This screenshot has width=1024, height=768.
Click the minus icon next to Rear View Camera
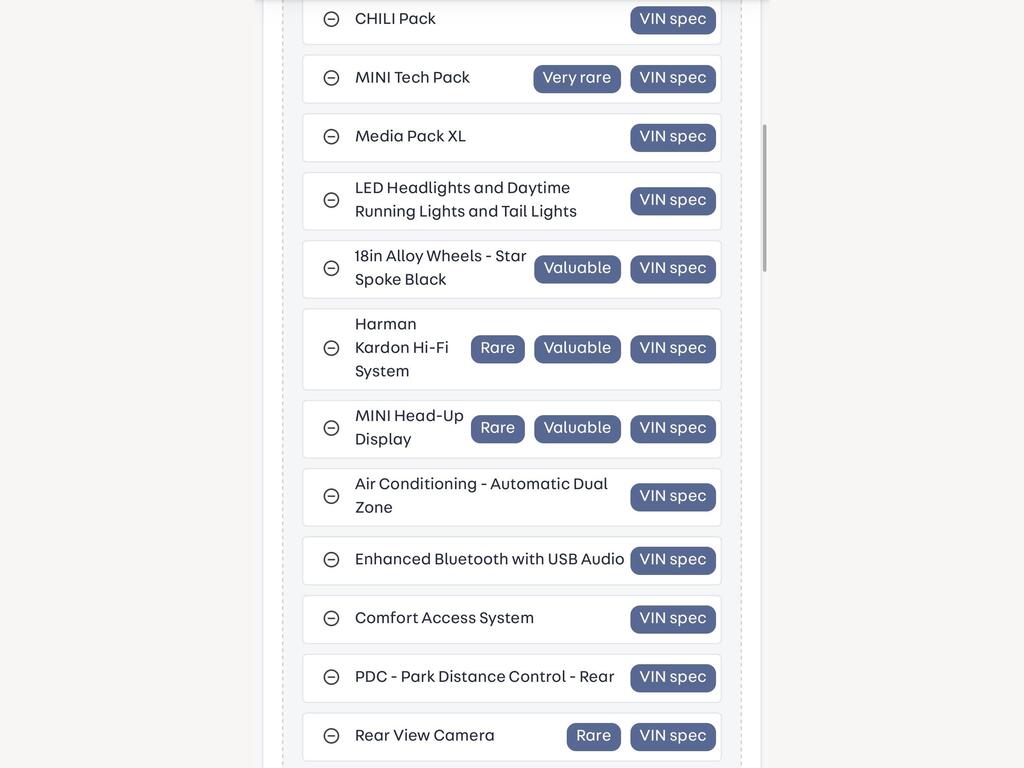pyautogui.click(x=331, y=736)
